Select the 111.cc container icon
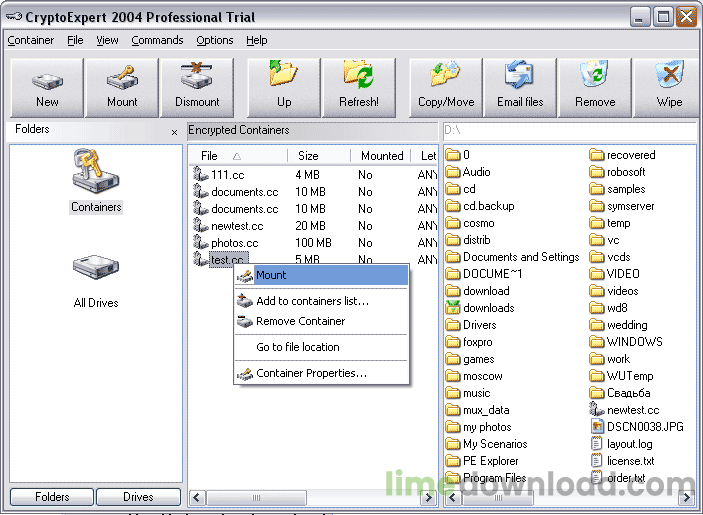The height and width of the screenshot is (515, 703). 200,174
